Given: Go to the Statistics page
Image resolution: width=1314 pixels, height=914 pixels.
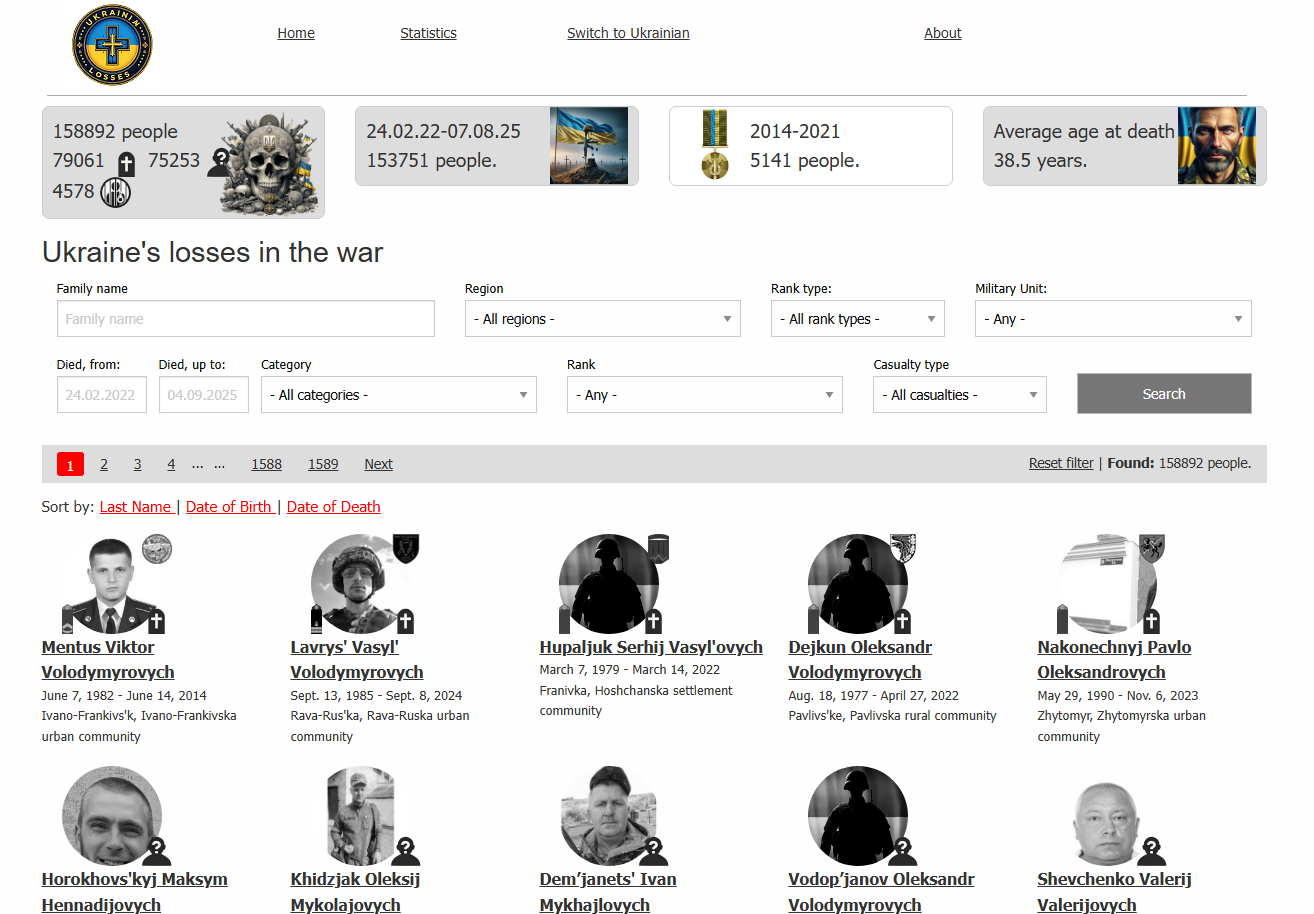Looking at the screenshot, I should tap(428, 33).
